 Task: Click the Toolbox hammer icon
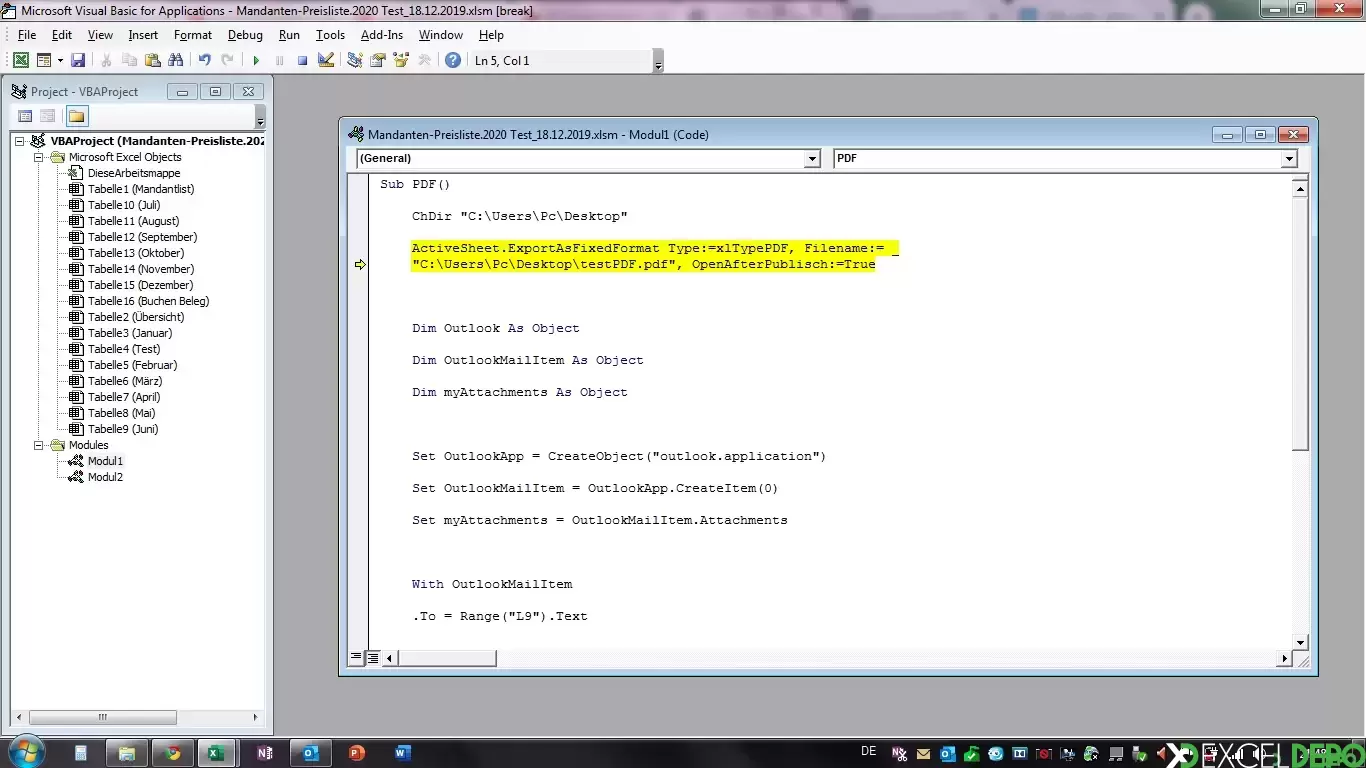(424, 60)
